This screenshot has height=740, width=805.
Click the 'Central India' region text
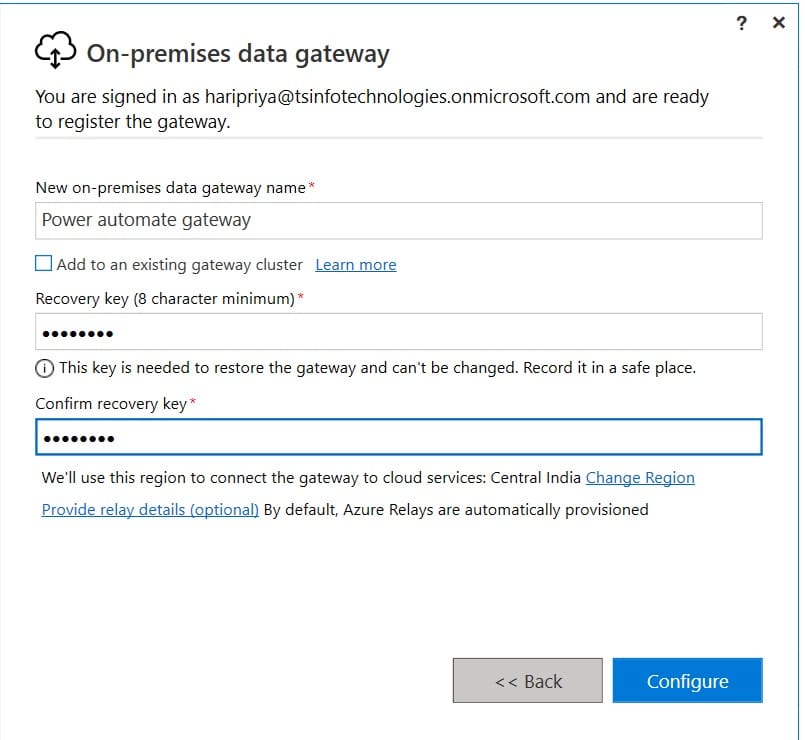[535, 478]
